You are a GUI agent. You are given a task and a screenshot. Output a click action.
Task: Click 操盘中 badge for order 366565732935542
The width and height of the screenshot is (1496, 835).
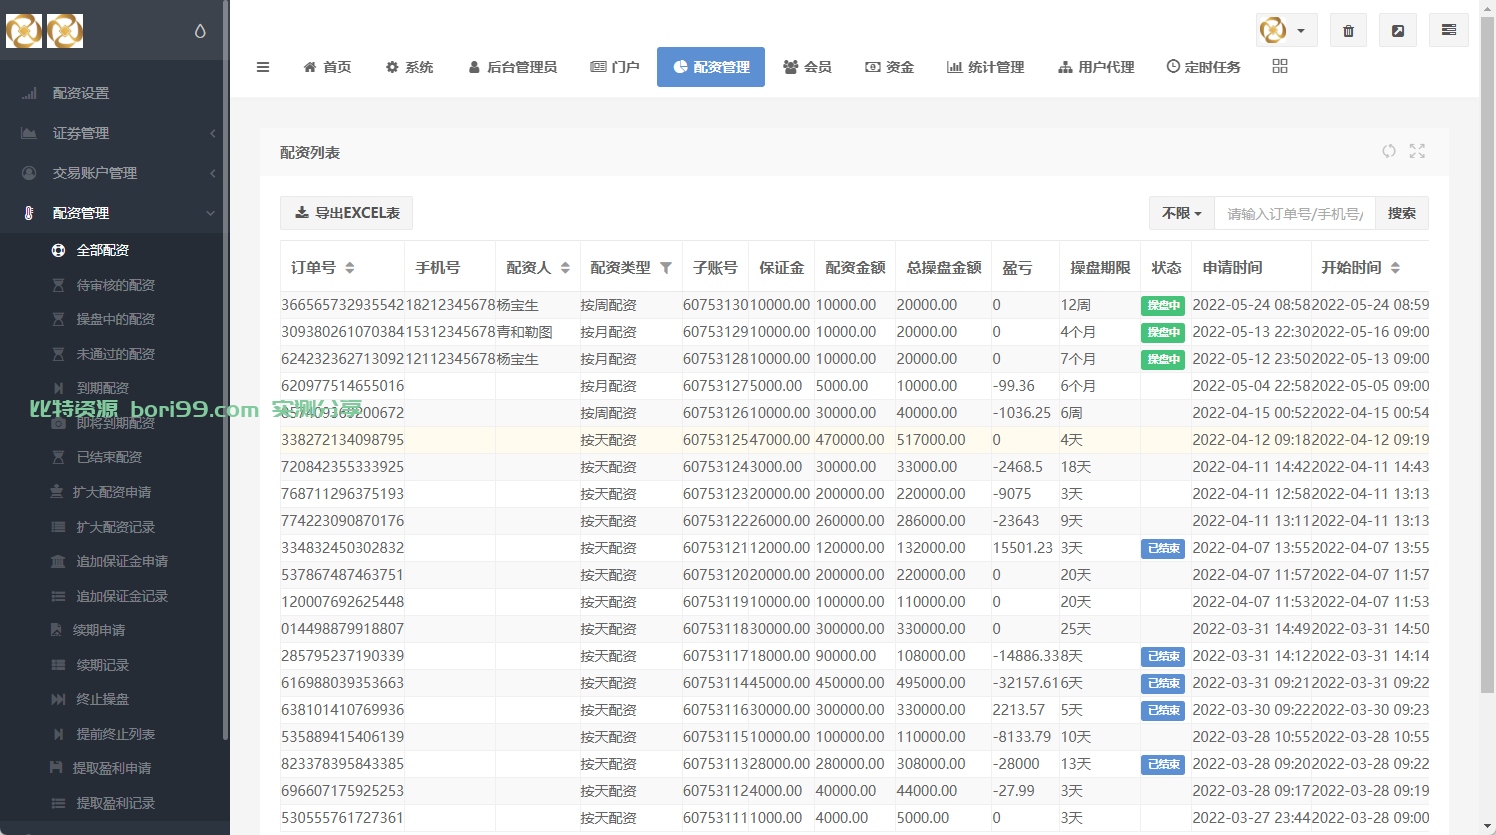[1163, 305]
